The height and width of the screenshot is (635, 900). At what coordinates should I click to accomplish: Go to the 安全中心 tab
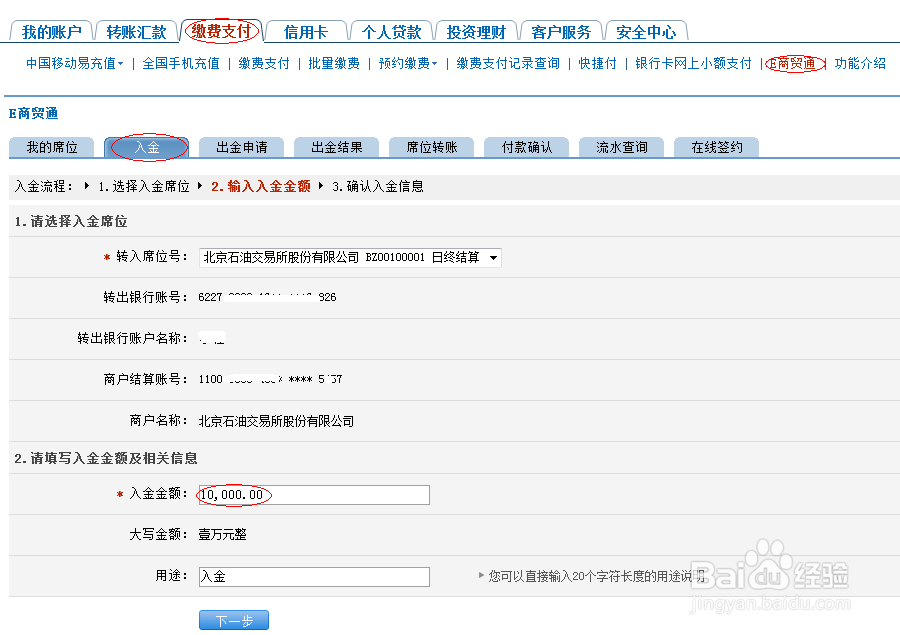coord(646,30)
